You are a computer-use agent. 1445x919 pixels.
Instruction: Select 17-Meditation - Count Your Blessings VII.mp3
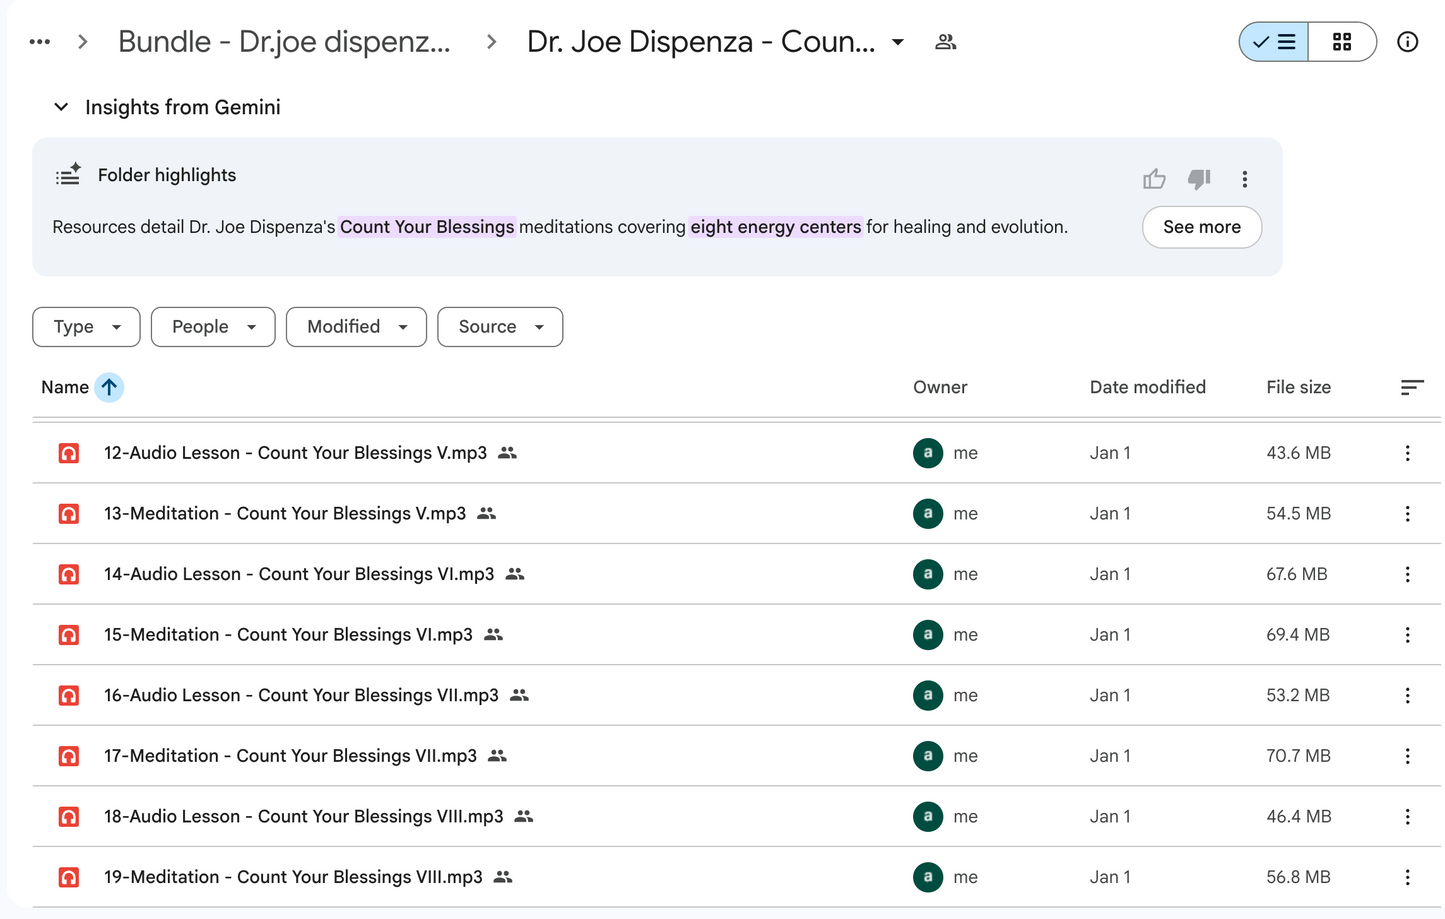[290, 756]
